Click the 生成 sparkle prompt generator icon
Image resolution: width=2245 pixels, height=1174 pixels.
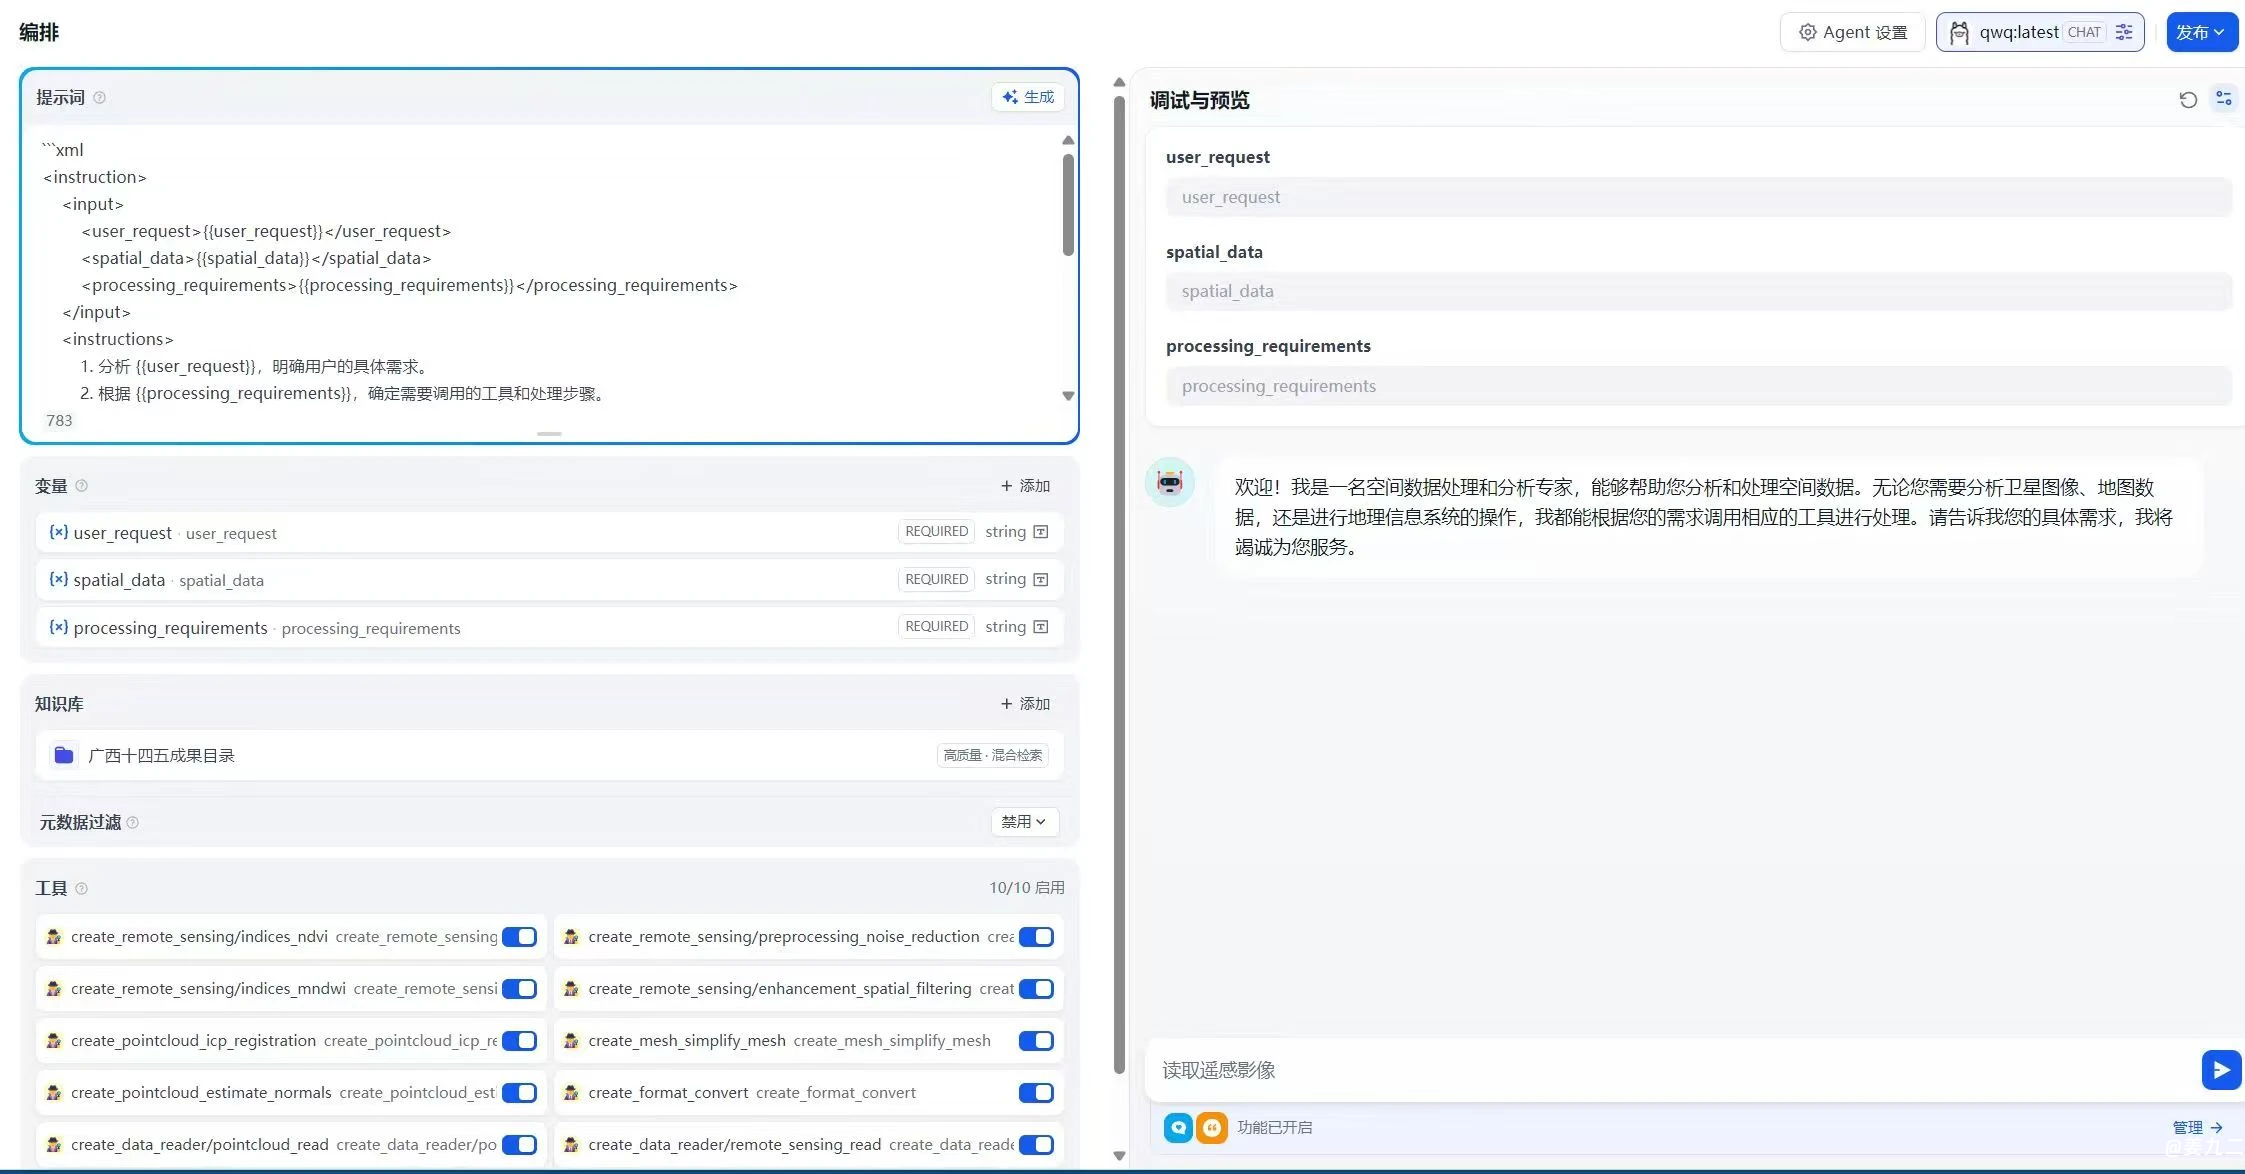[x=1010, y=97]
